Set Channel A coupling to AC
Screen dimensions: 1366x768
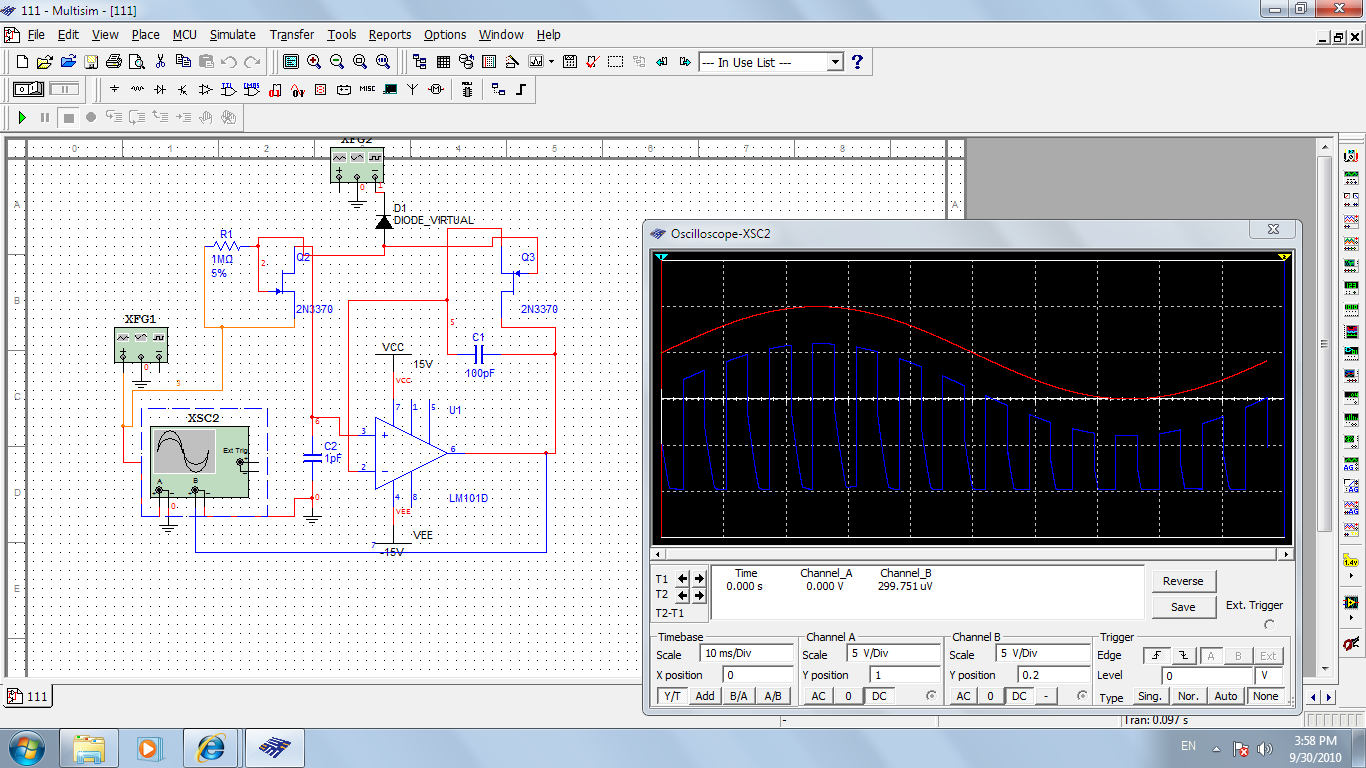coord(818,696)
